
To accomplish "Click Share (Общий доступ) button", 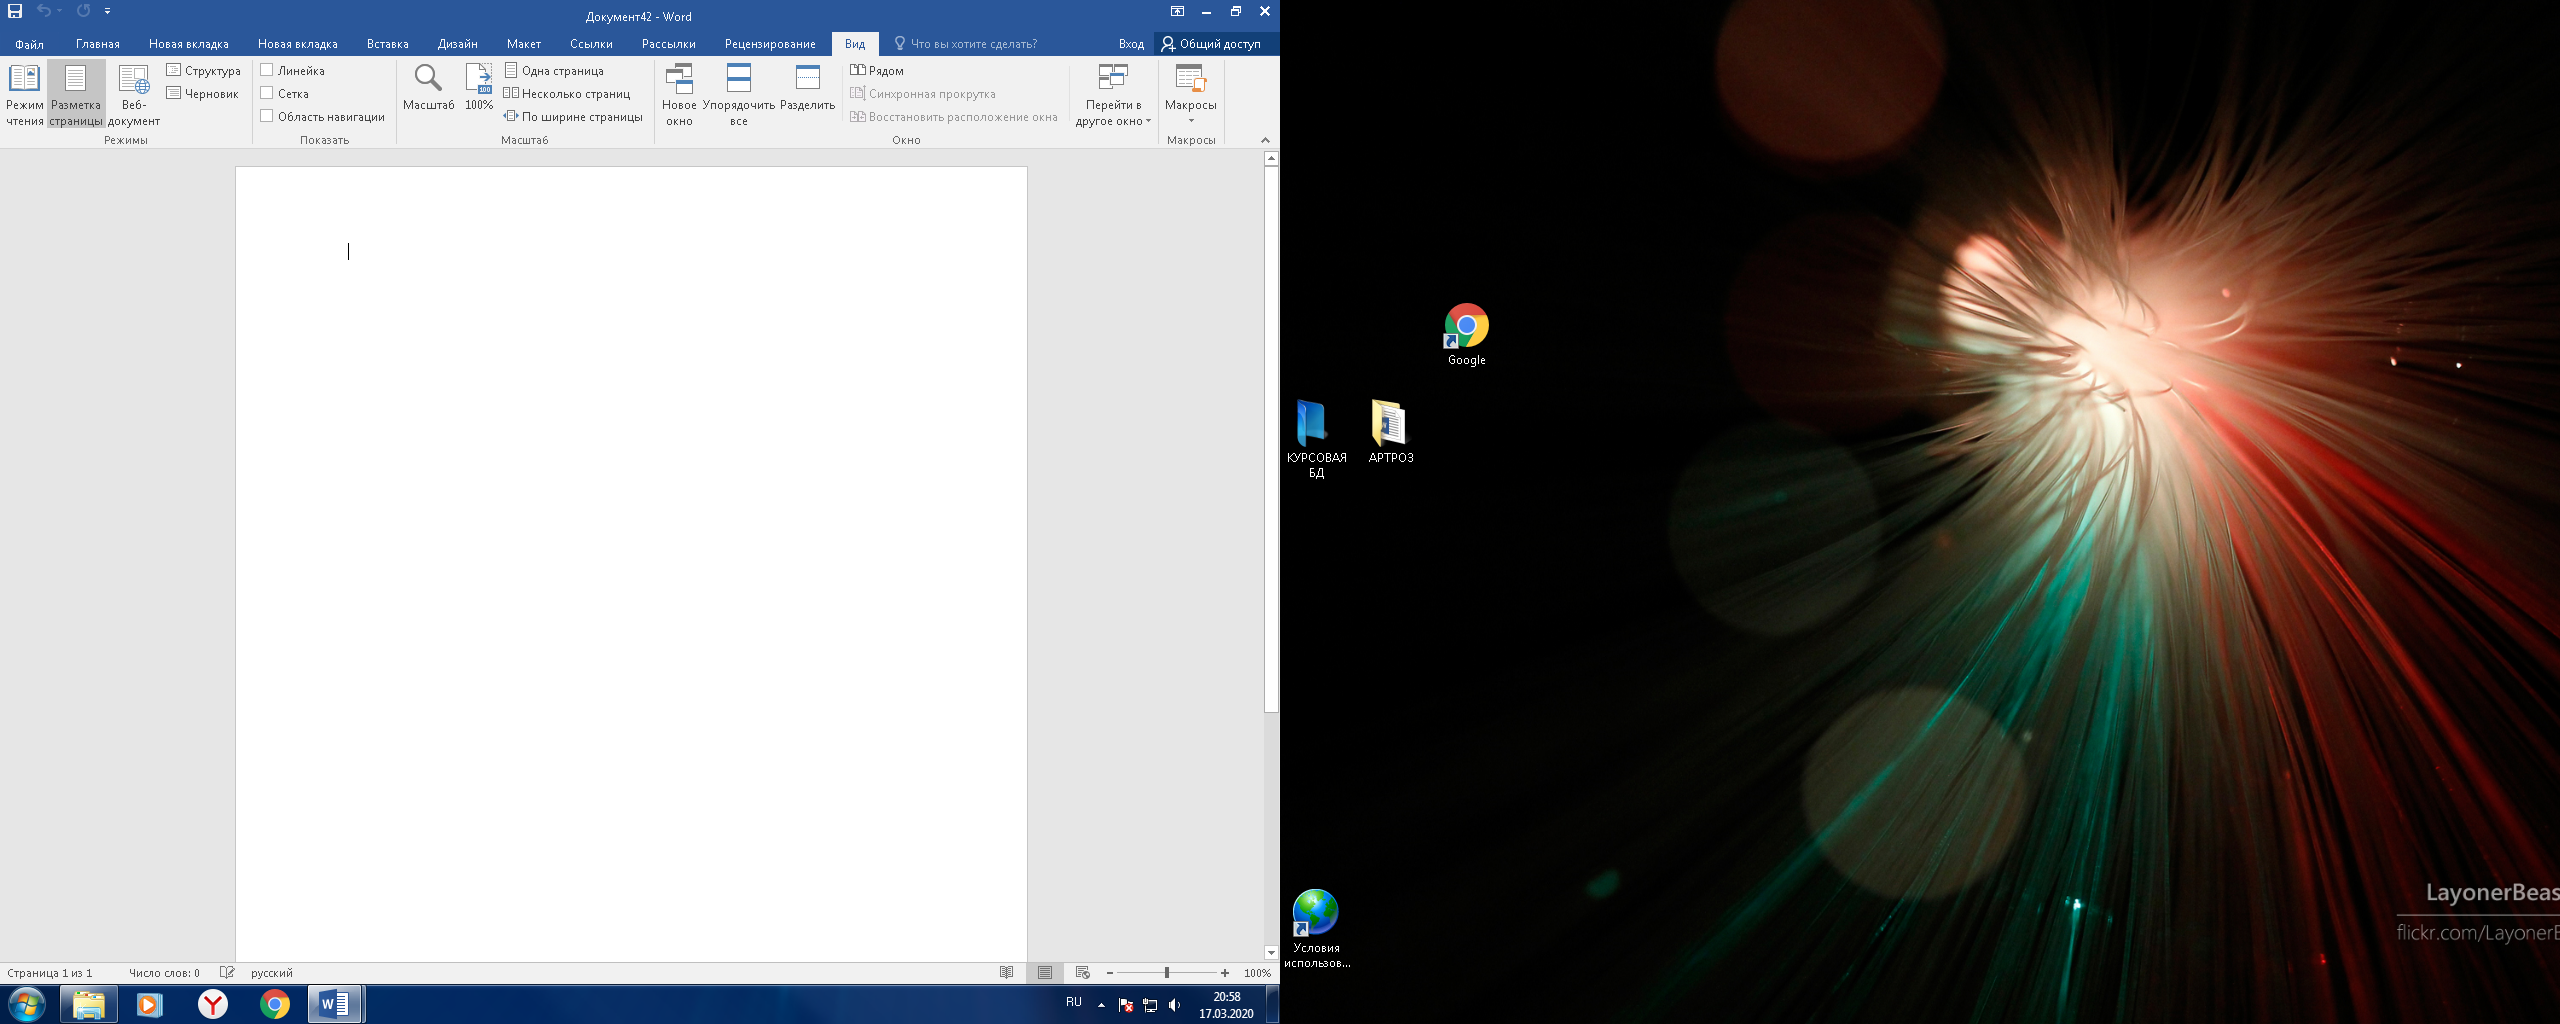I will [x=1211, y=44].
